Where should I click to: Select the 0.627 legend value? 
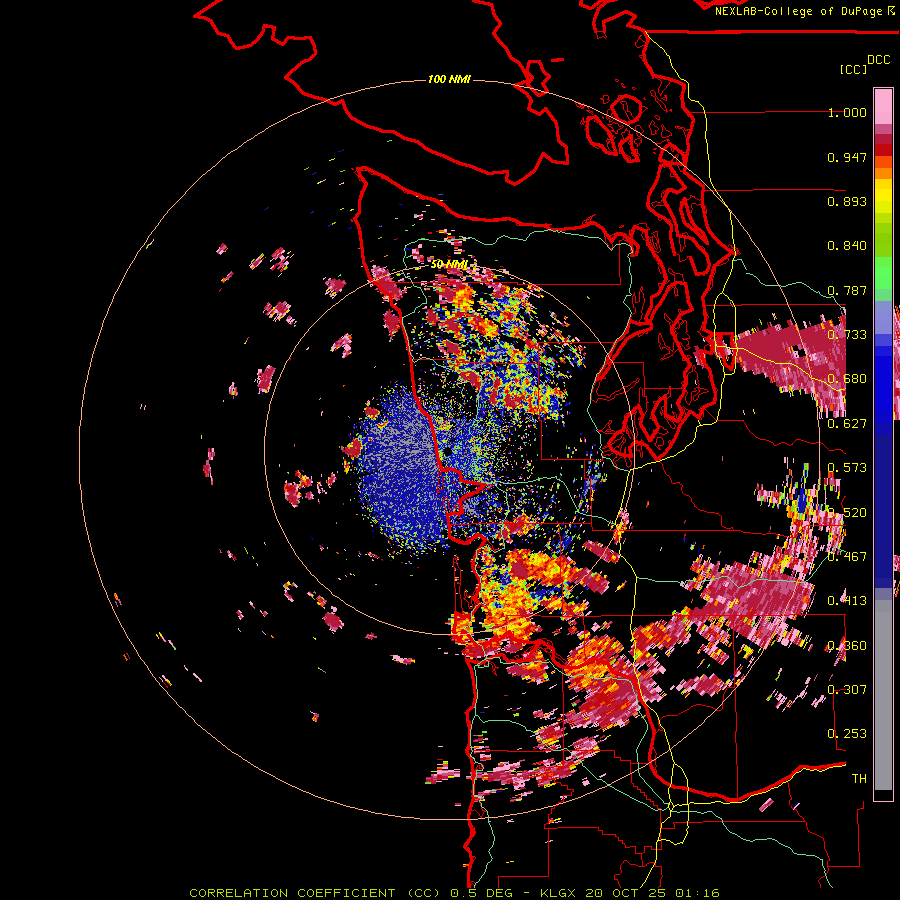click(847, 424)
